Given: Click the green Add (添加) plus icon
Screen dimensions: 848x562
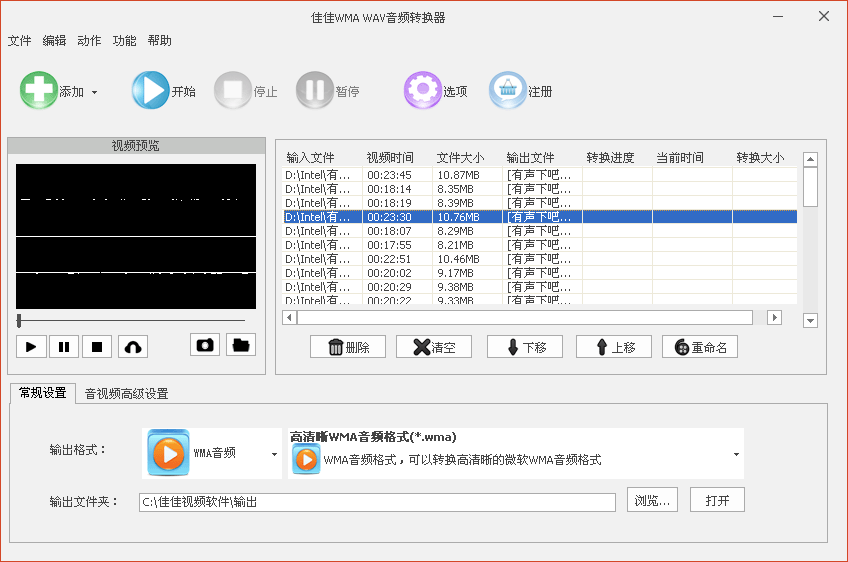Looking at the screenshot, I should click(38, 90).
